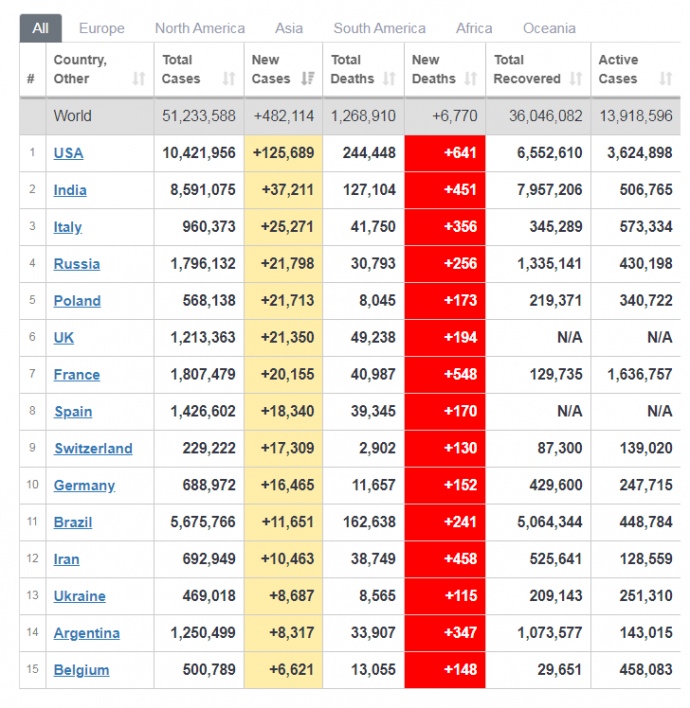Open the India country link
The image size is (690, 708).
(70, 190)
